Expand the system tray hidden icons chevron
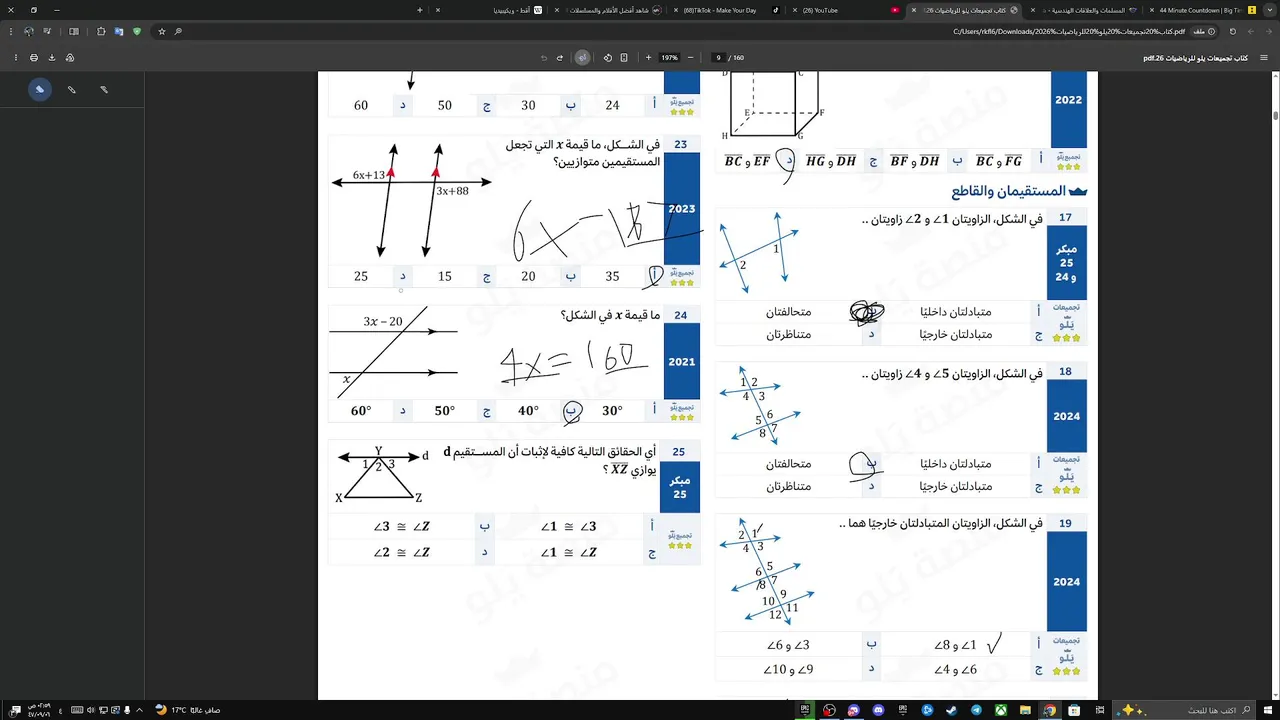1280x720 pixels. click(x=138, y=710)
